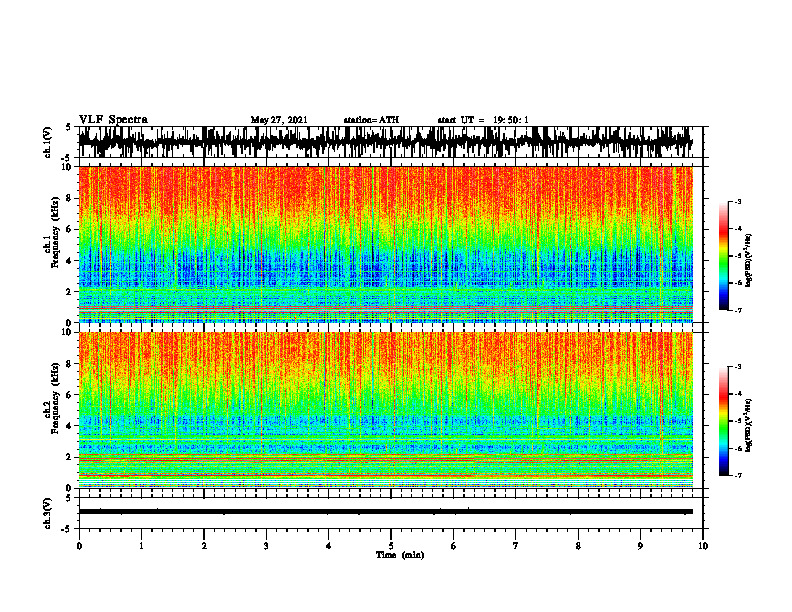The width and height of the screenshot is (792, 612).
Task: Click the time axis tick label '7'
Action: pyautogui.click(x=516, y=546)
